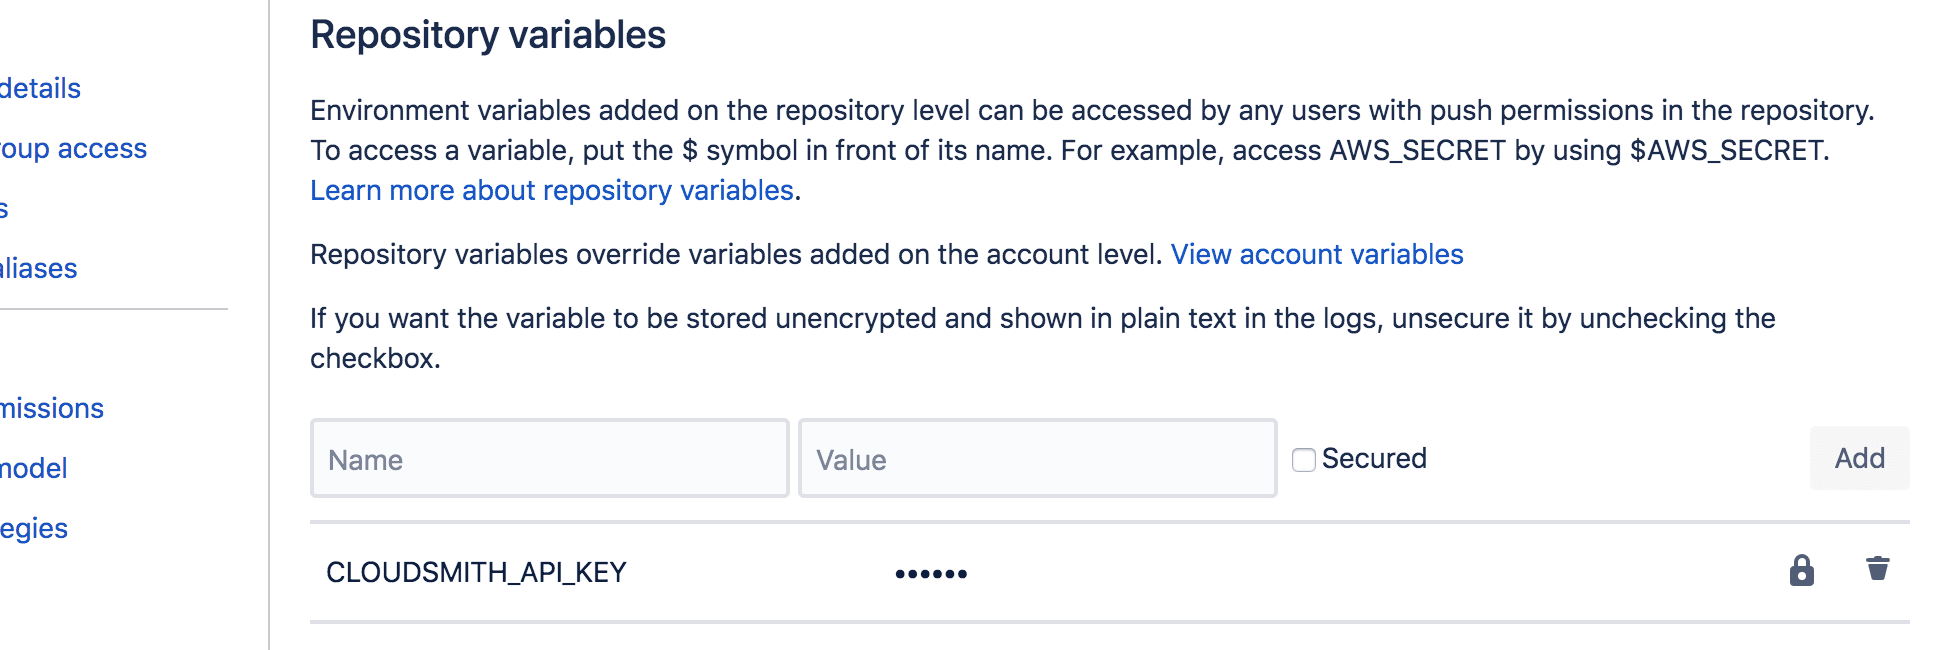The height and width of the screenshot is (650, 1938).
Task: Click the 'Repository variables' page heading
Action: [488, 35]
